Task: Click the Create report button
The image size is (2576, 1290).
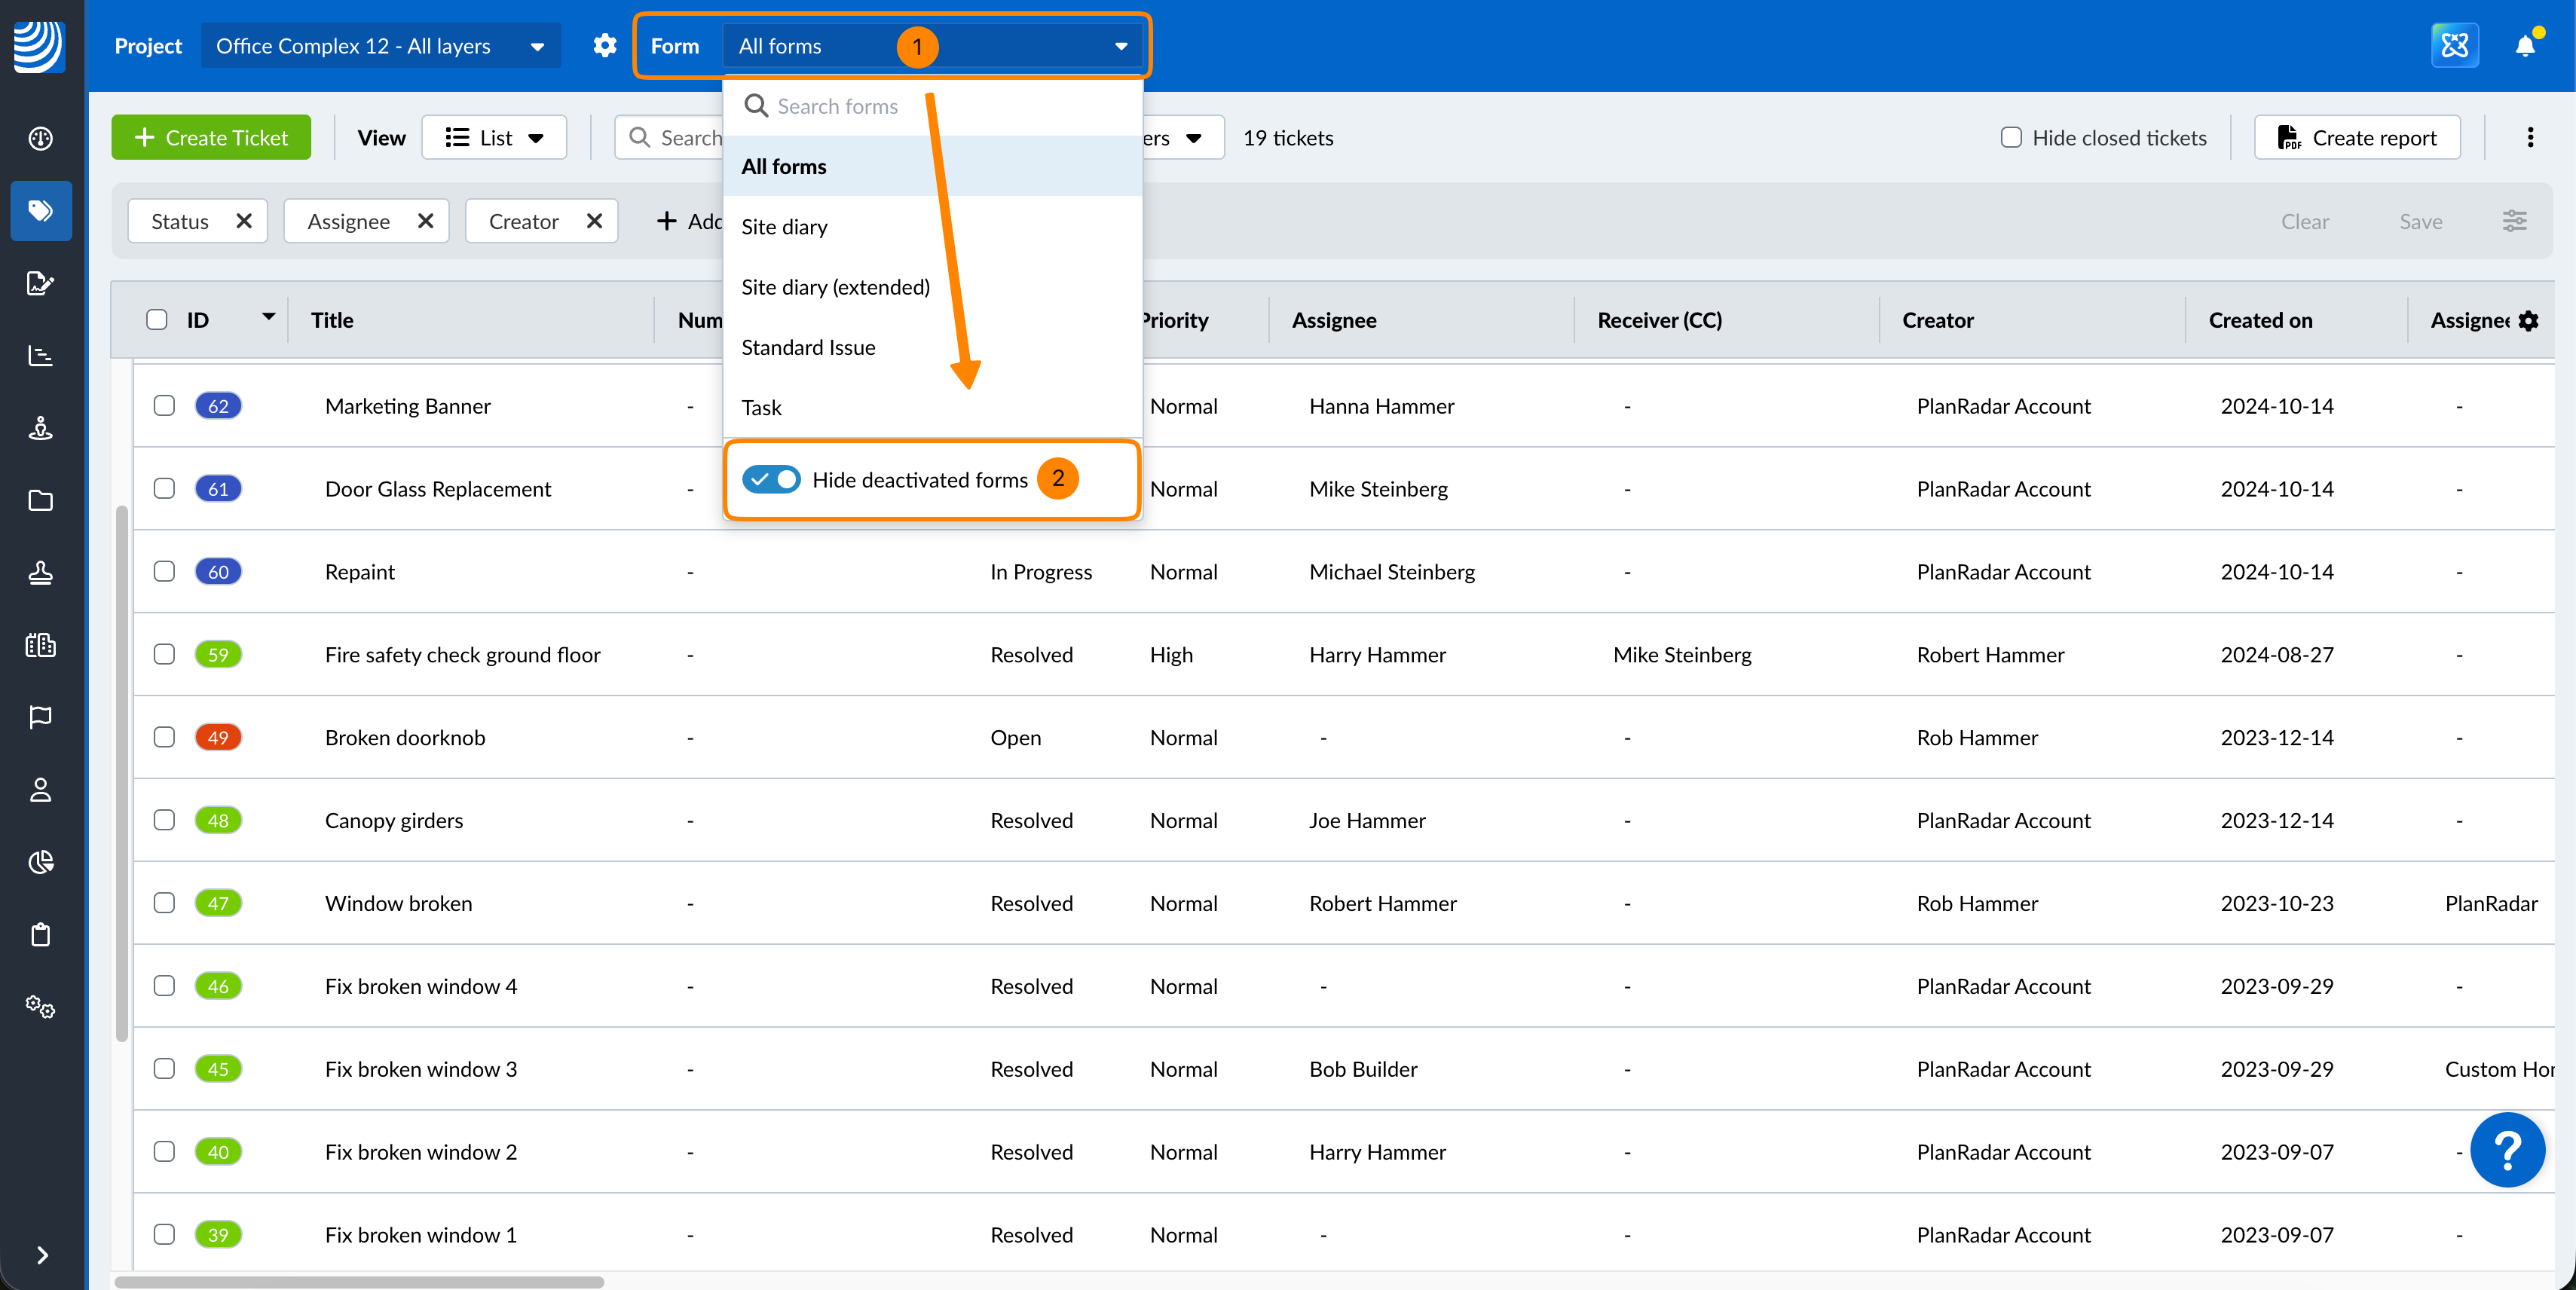Action: pos(2357,138)
